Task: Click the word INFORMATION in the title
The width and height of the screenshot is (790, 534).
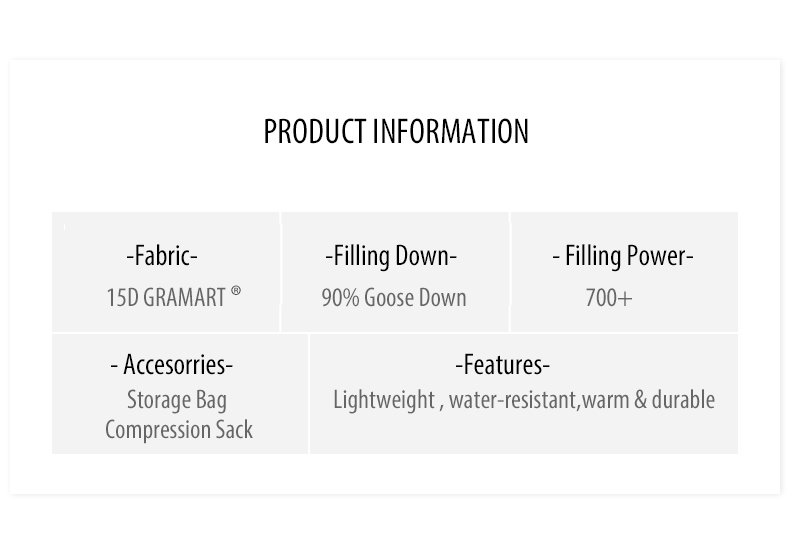Action: 451,131
